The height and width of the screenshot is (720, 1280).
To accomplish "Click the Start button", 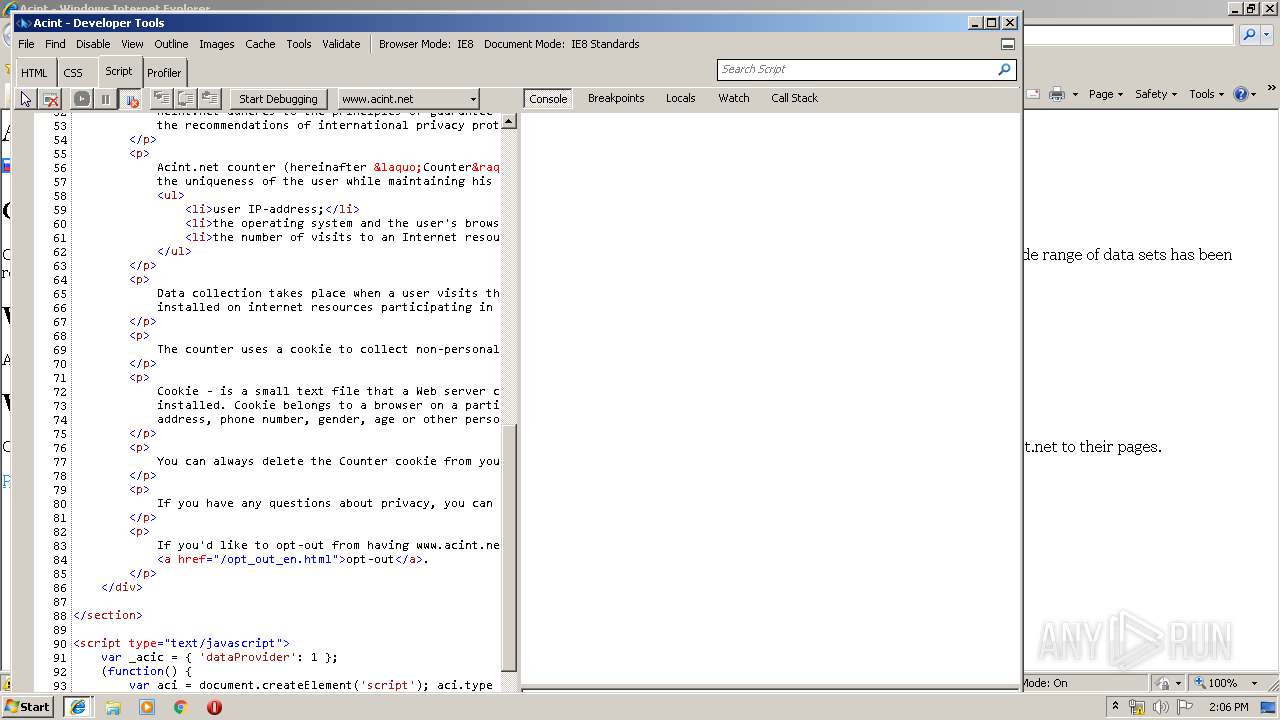I will pos(27,707).
